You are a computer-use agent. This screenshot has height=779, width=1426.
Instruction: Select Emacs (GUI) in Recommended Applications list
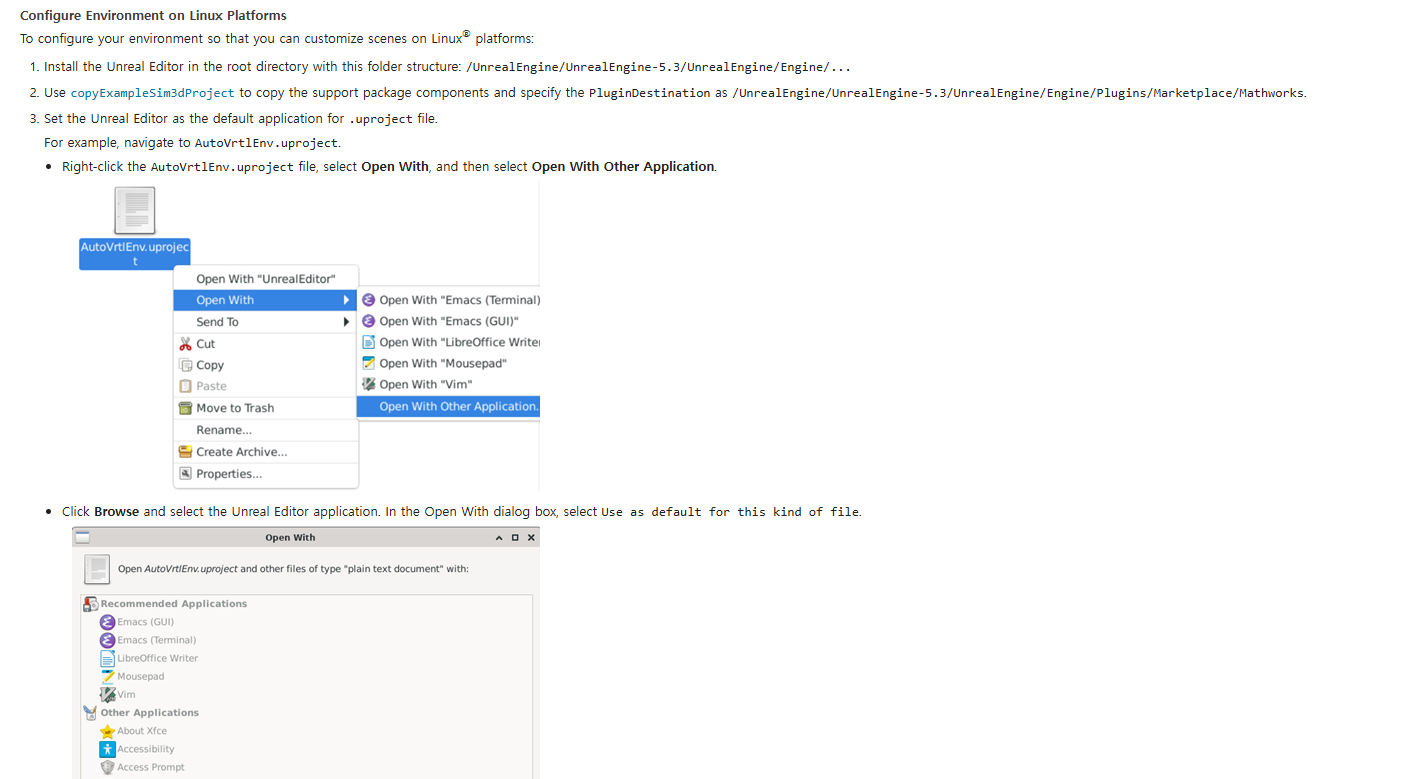click(145, 622)
